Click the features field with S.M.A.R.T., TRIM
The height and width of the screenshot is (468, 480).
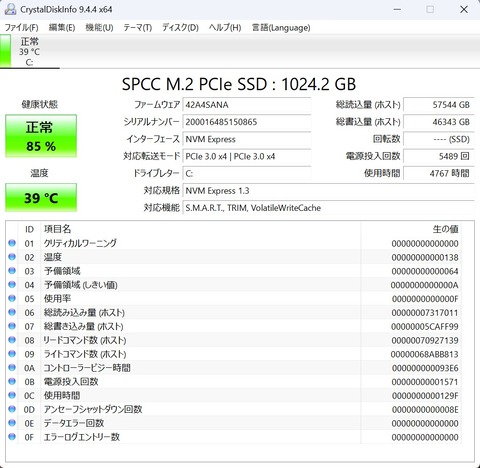pyautogui.click(x=328, y=208)
